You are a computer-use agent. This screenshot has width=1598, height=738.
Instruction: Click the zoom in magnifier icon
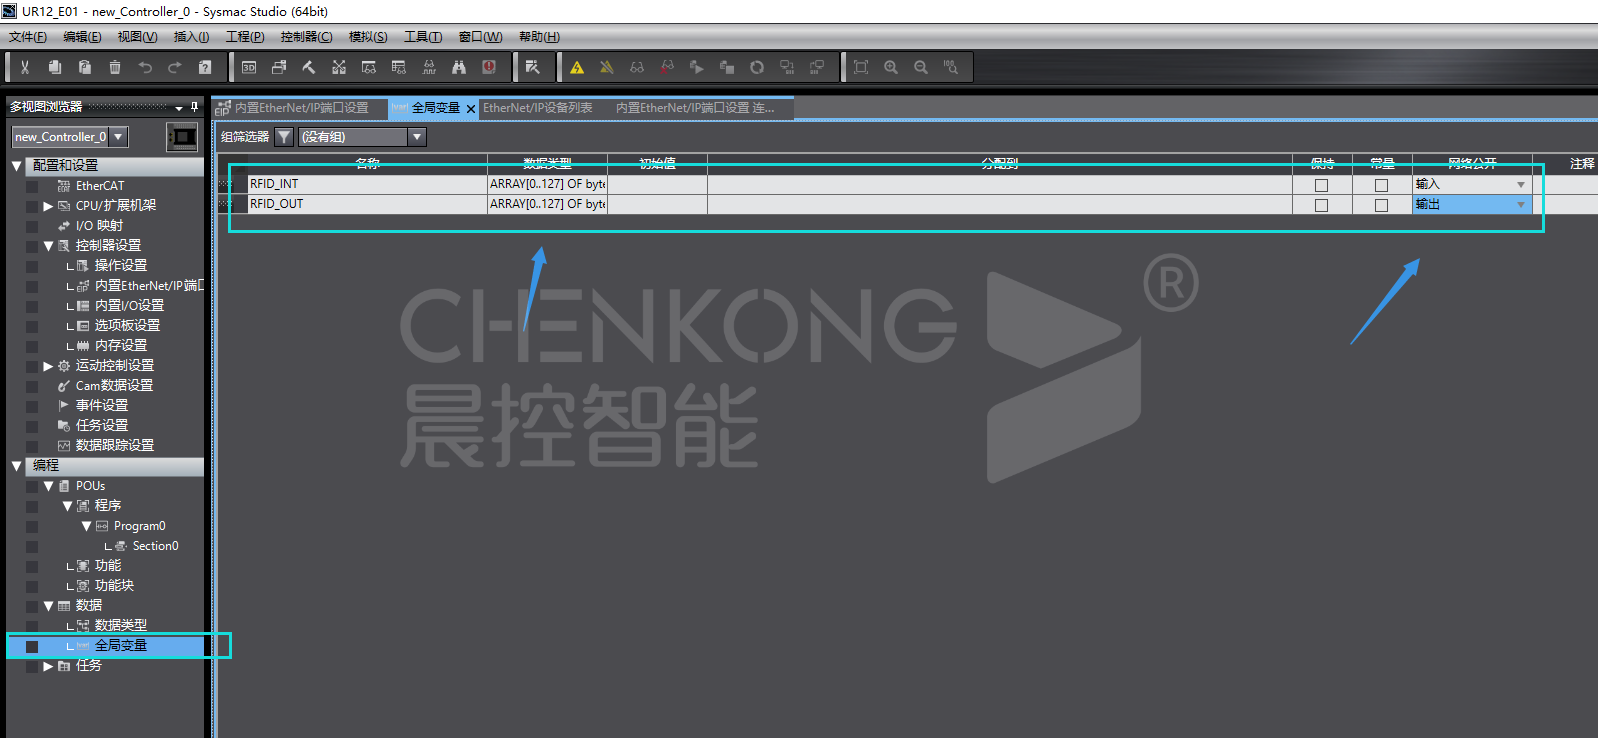pos(891,67)
